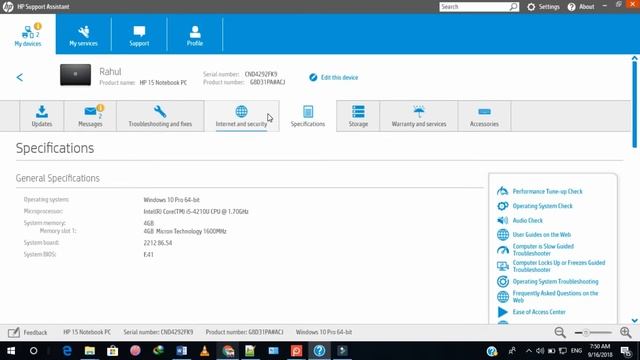Click the search magnifier icon
Screen dimensions: 640x360
pyautogui.click(x=513, y=7)
